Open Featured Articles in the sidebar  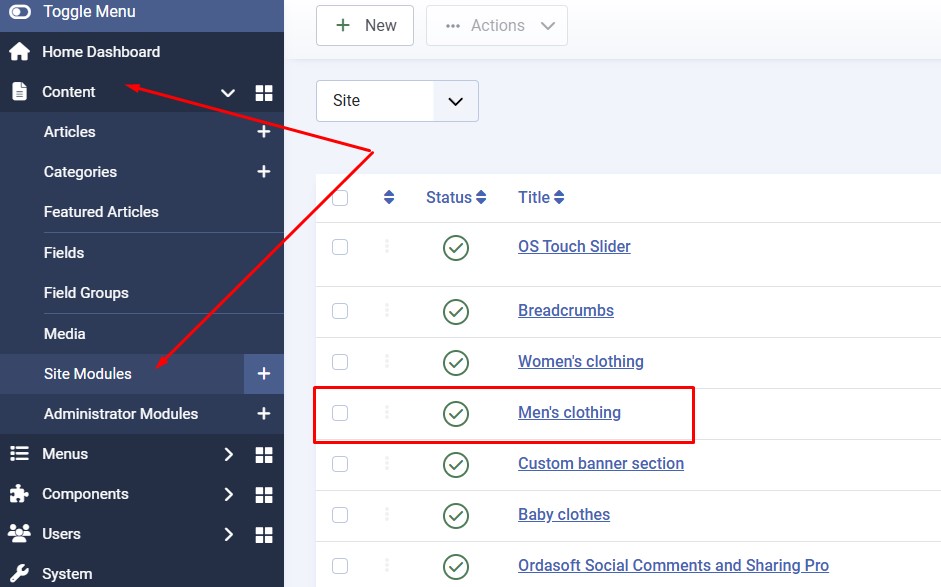[101, 212]
